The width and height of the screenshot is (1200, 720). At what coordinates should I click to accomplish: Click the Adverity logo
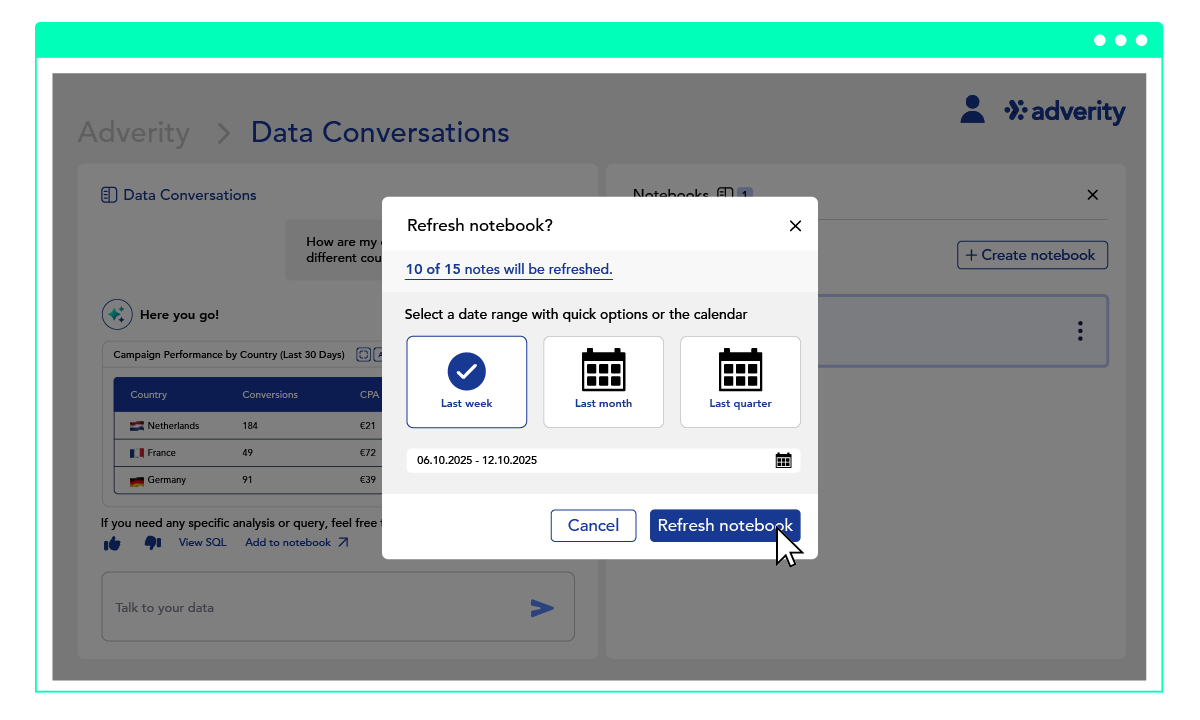pyautogui.click(x=1065, y=111)
